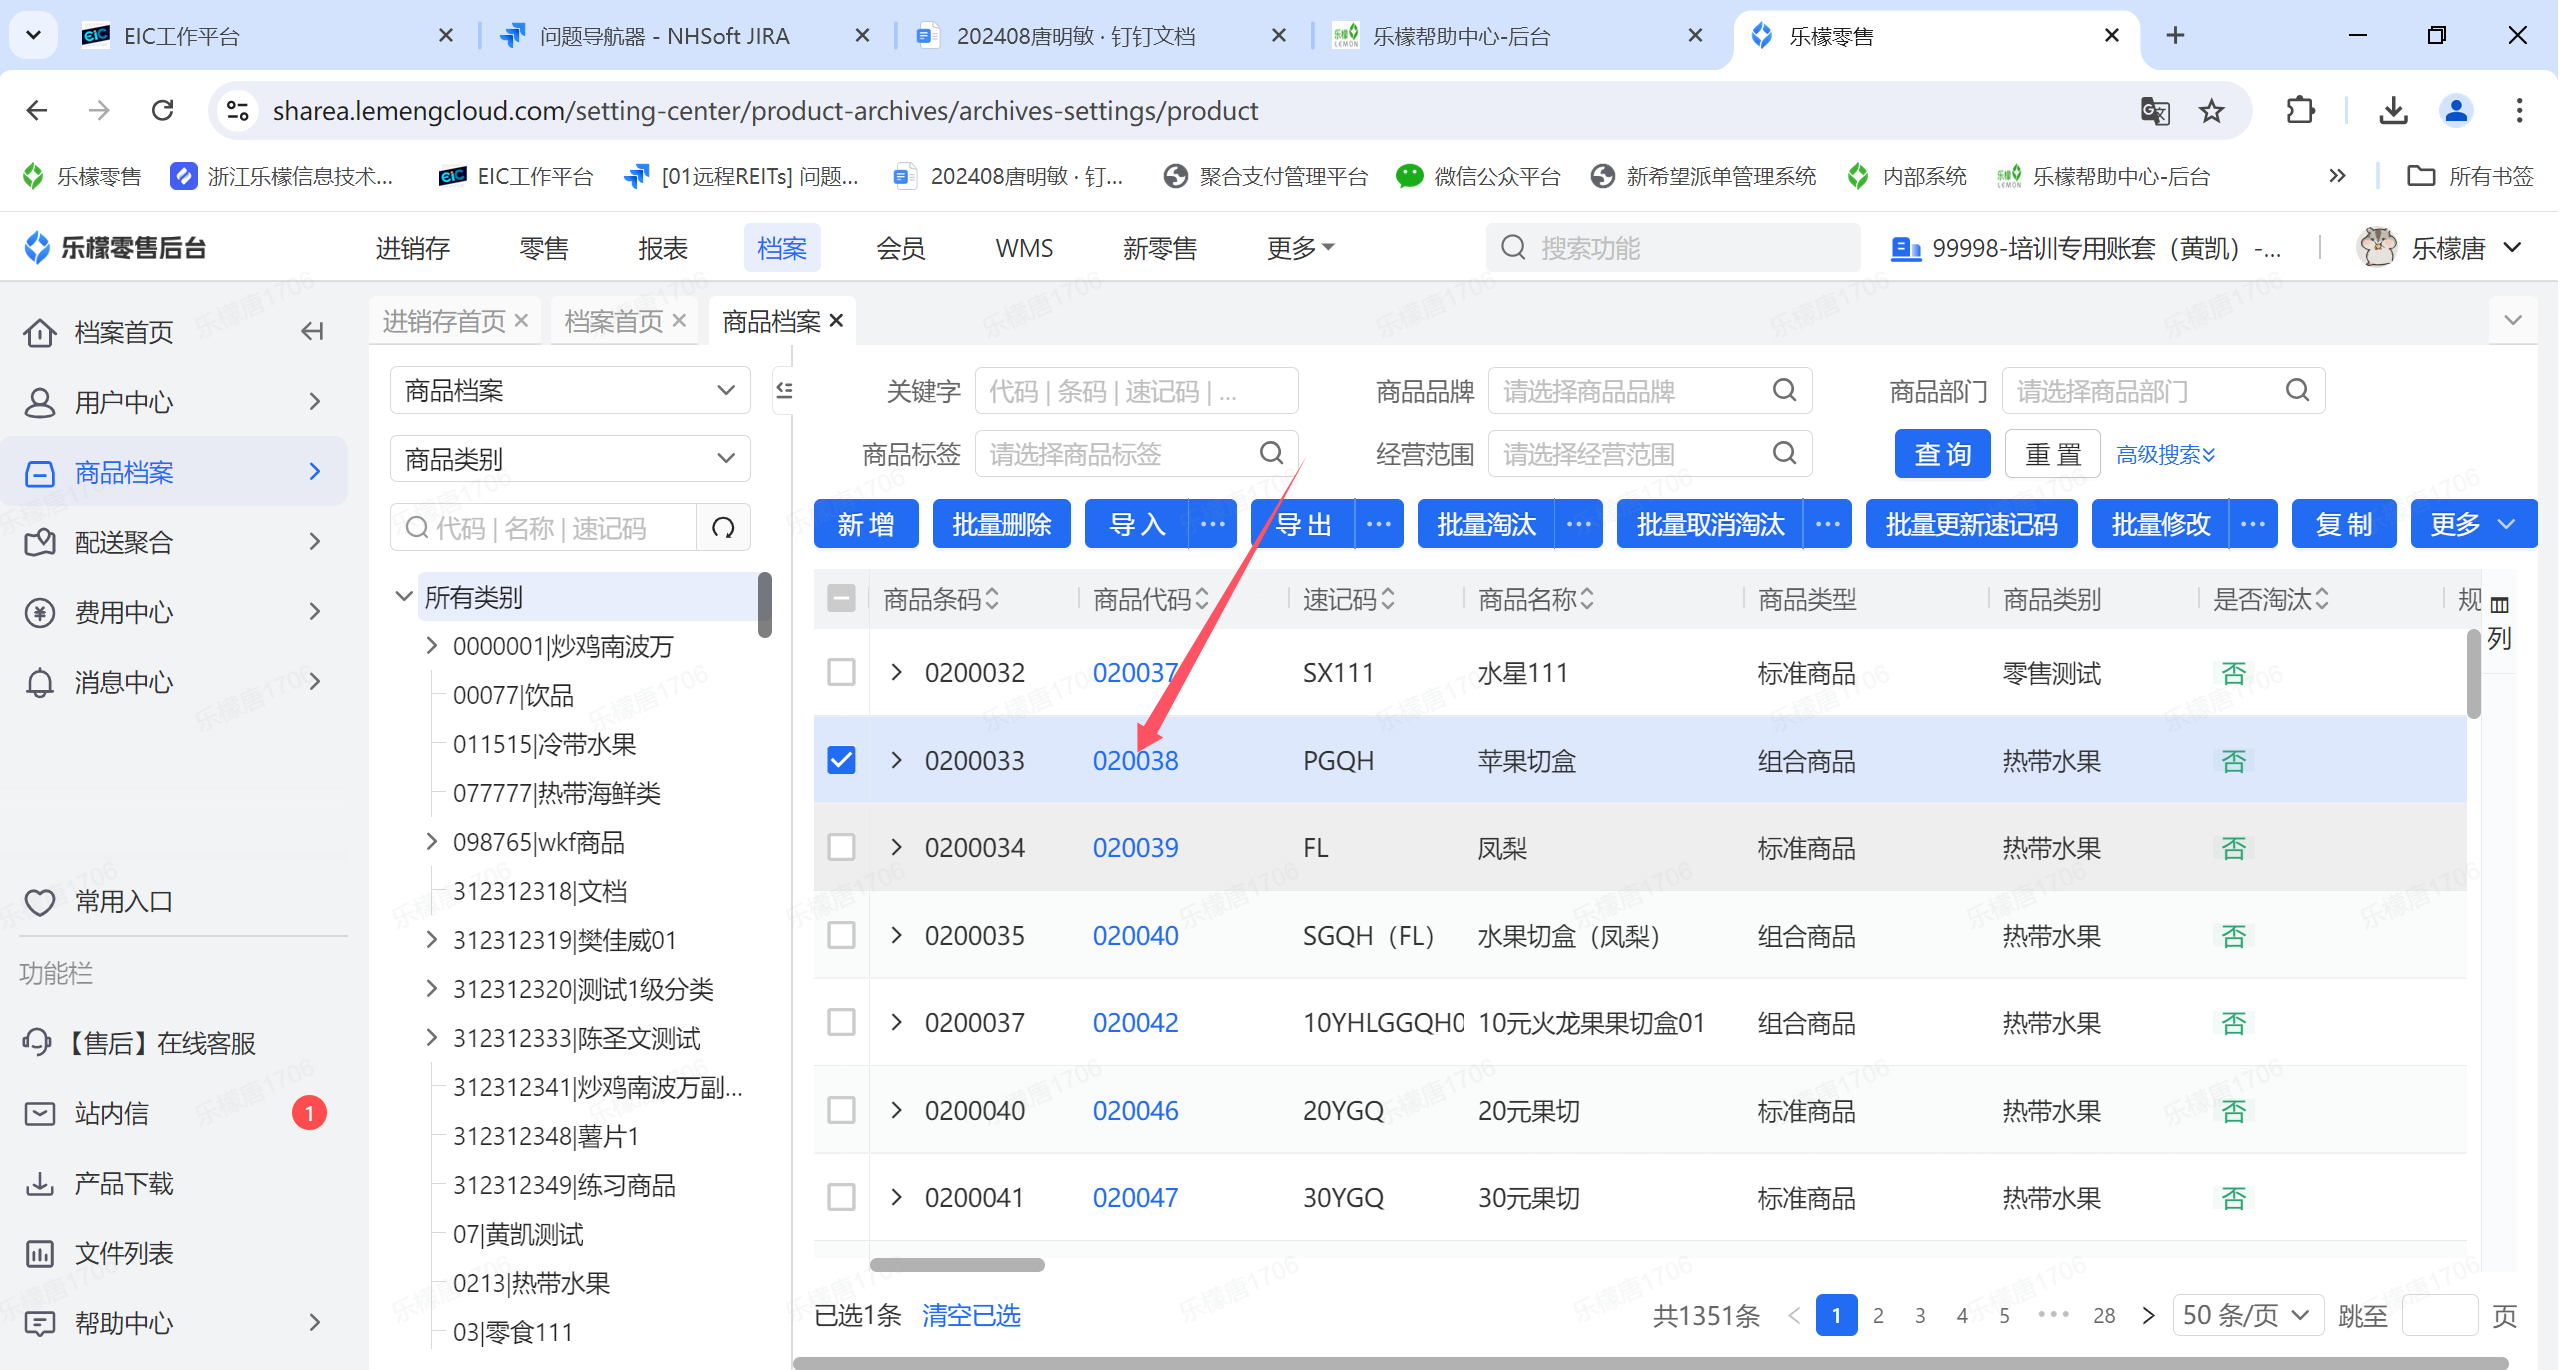Click 清空已选 link
The height and width of the screenshot is (1370, 2560).
[x=971, y=1314]
